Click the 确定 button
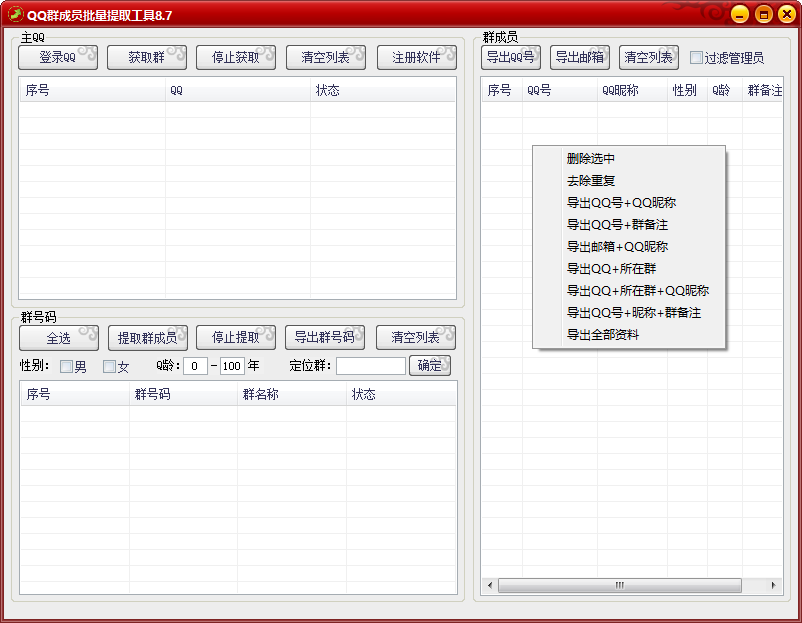Screen dimensions: 802x623 (430, 366)
